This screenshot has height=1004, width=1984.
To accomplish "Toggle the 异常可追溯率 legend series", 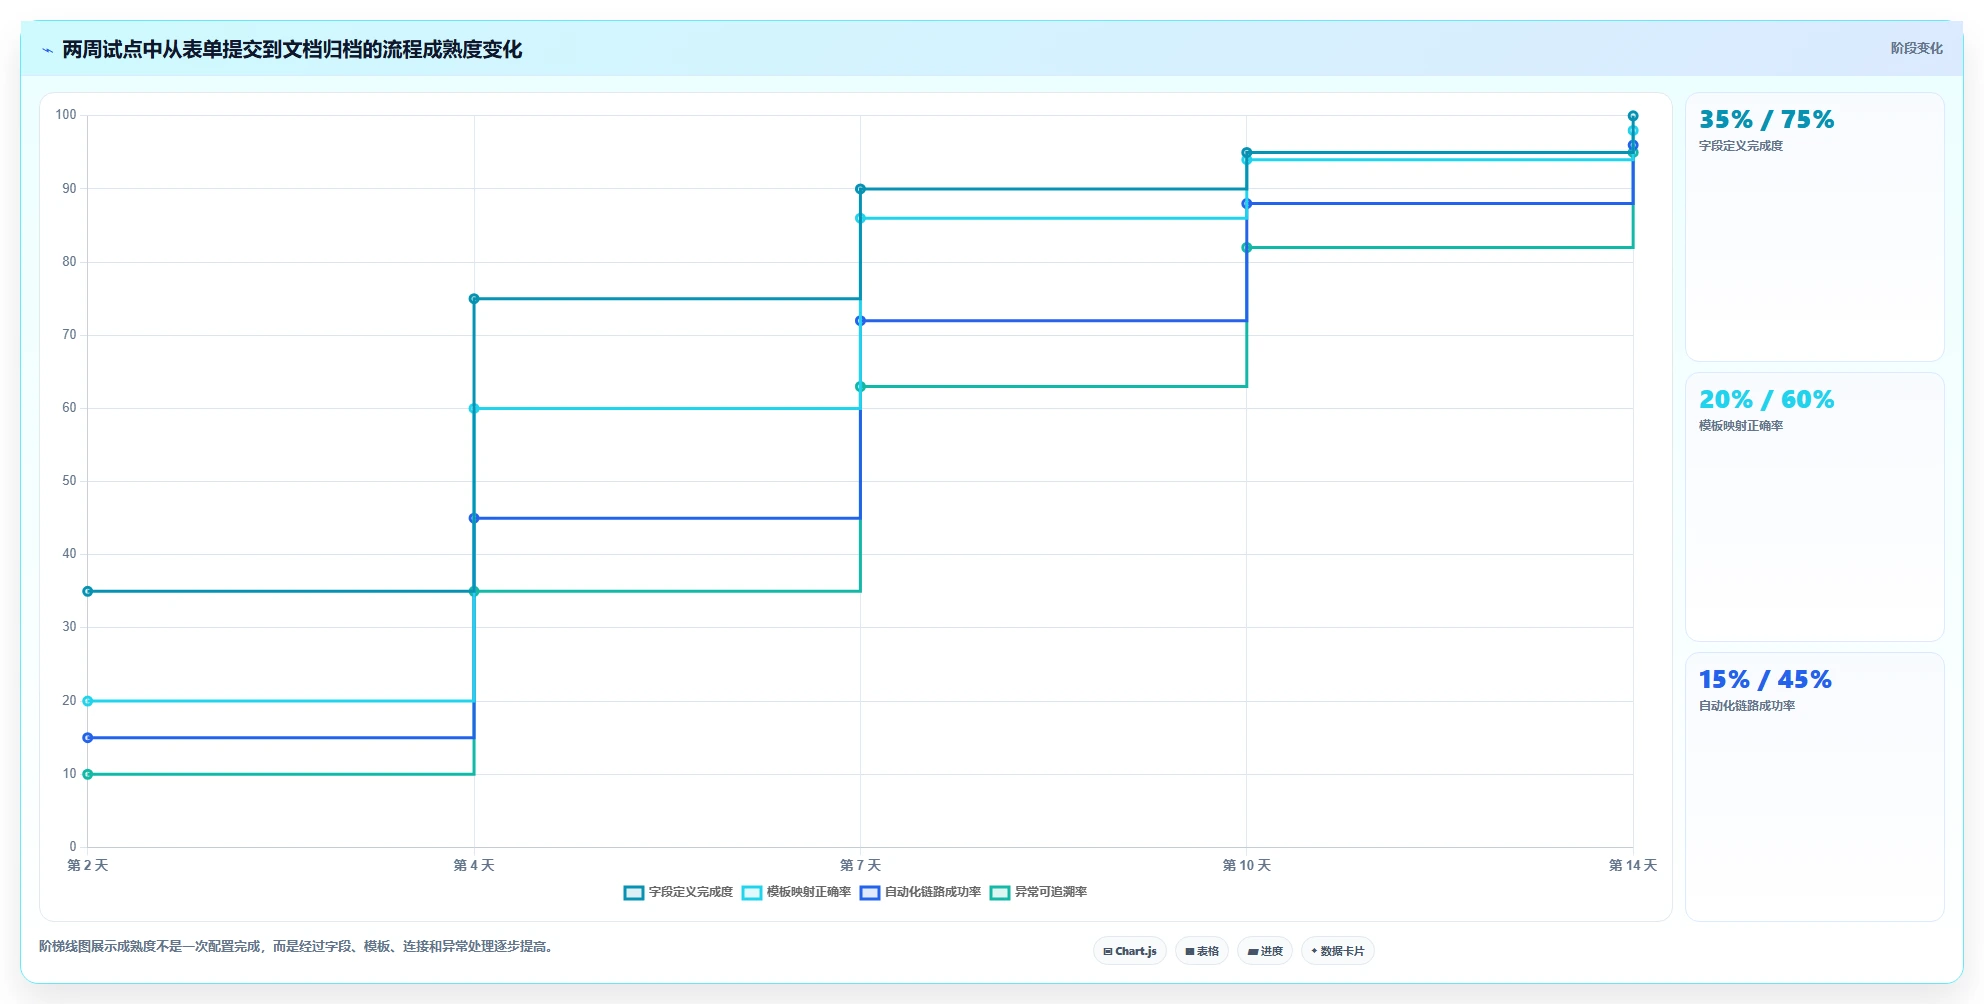I will 1038,892.
